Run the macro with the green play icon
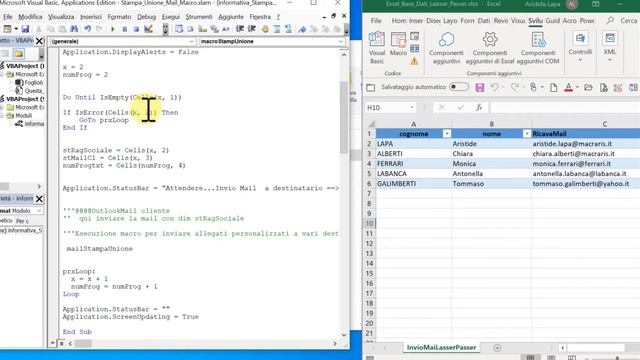Image resolution: width=640 pixels, height=360 pixels. point(113,29)
